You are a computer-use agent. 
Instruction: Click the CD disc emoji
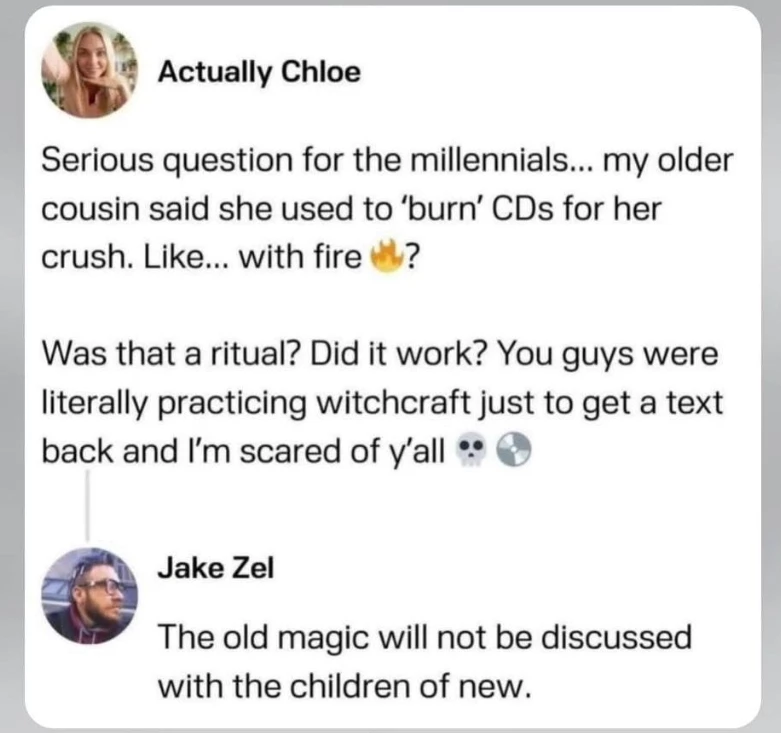(509, 451)
